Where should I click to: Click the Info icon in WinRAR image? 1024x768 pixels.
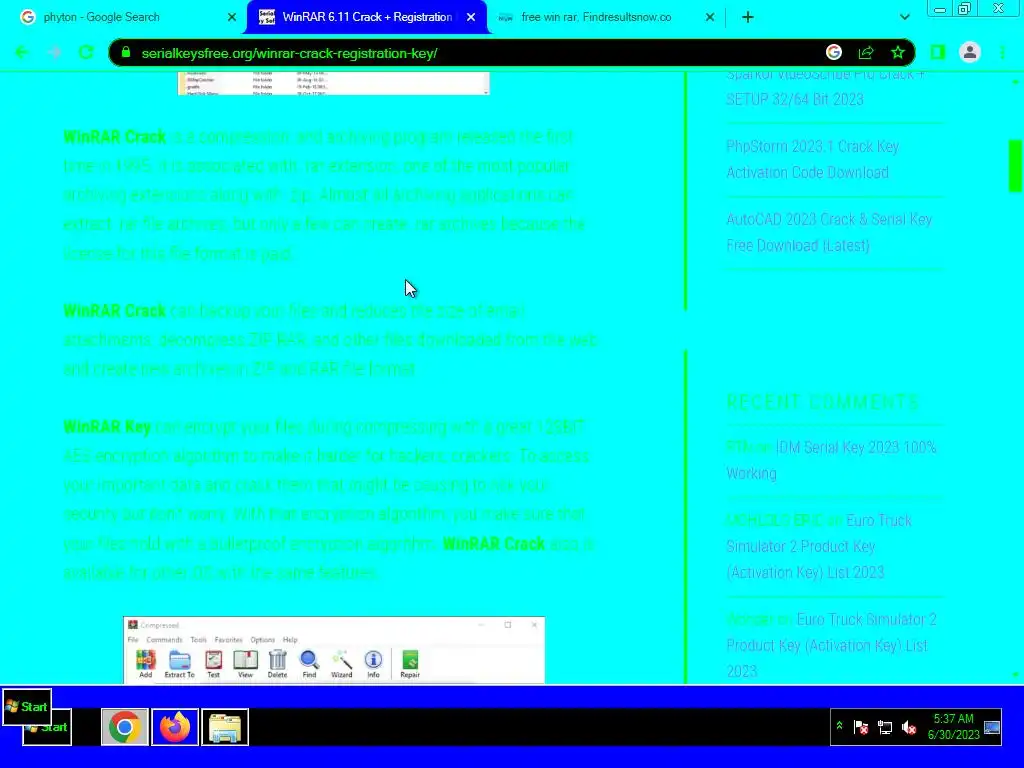[374, 664]
